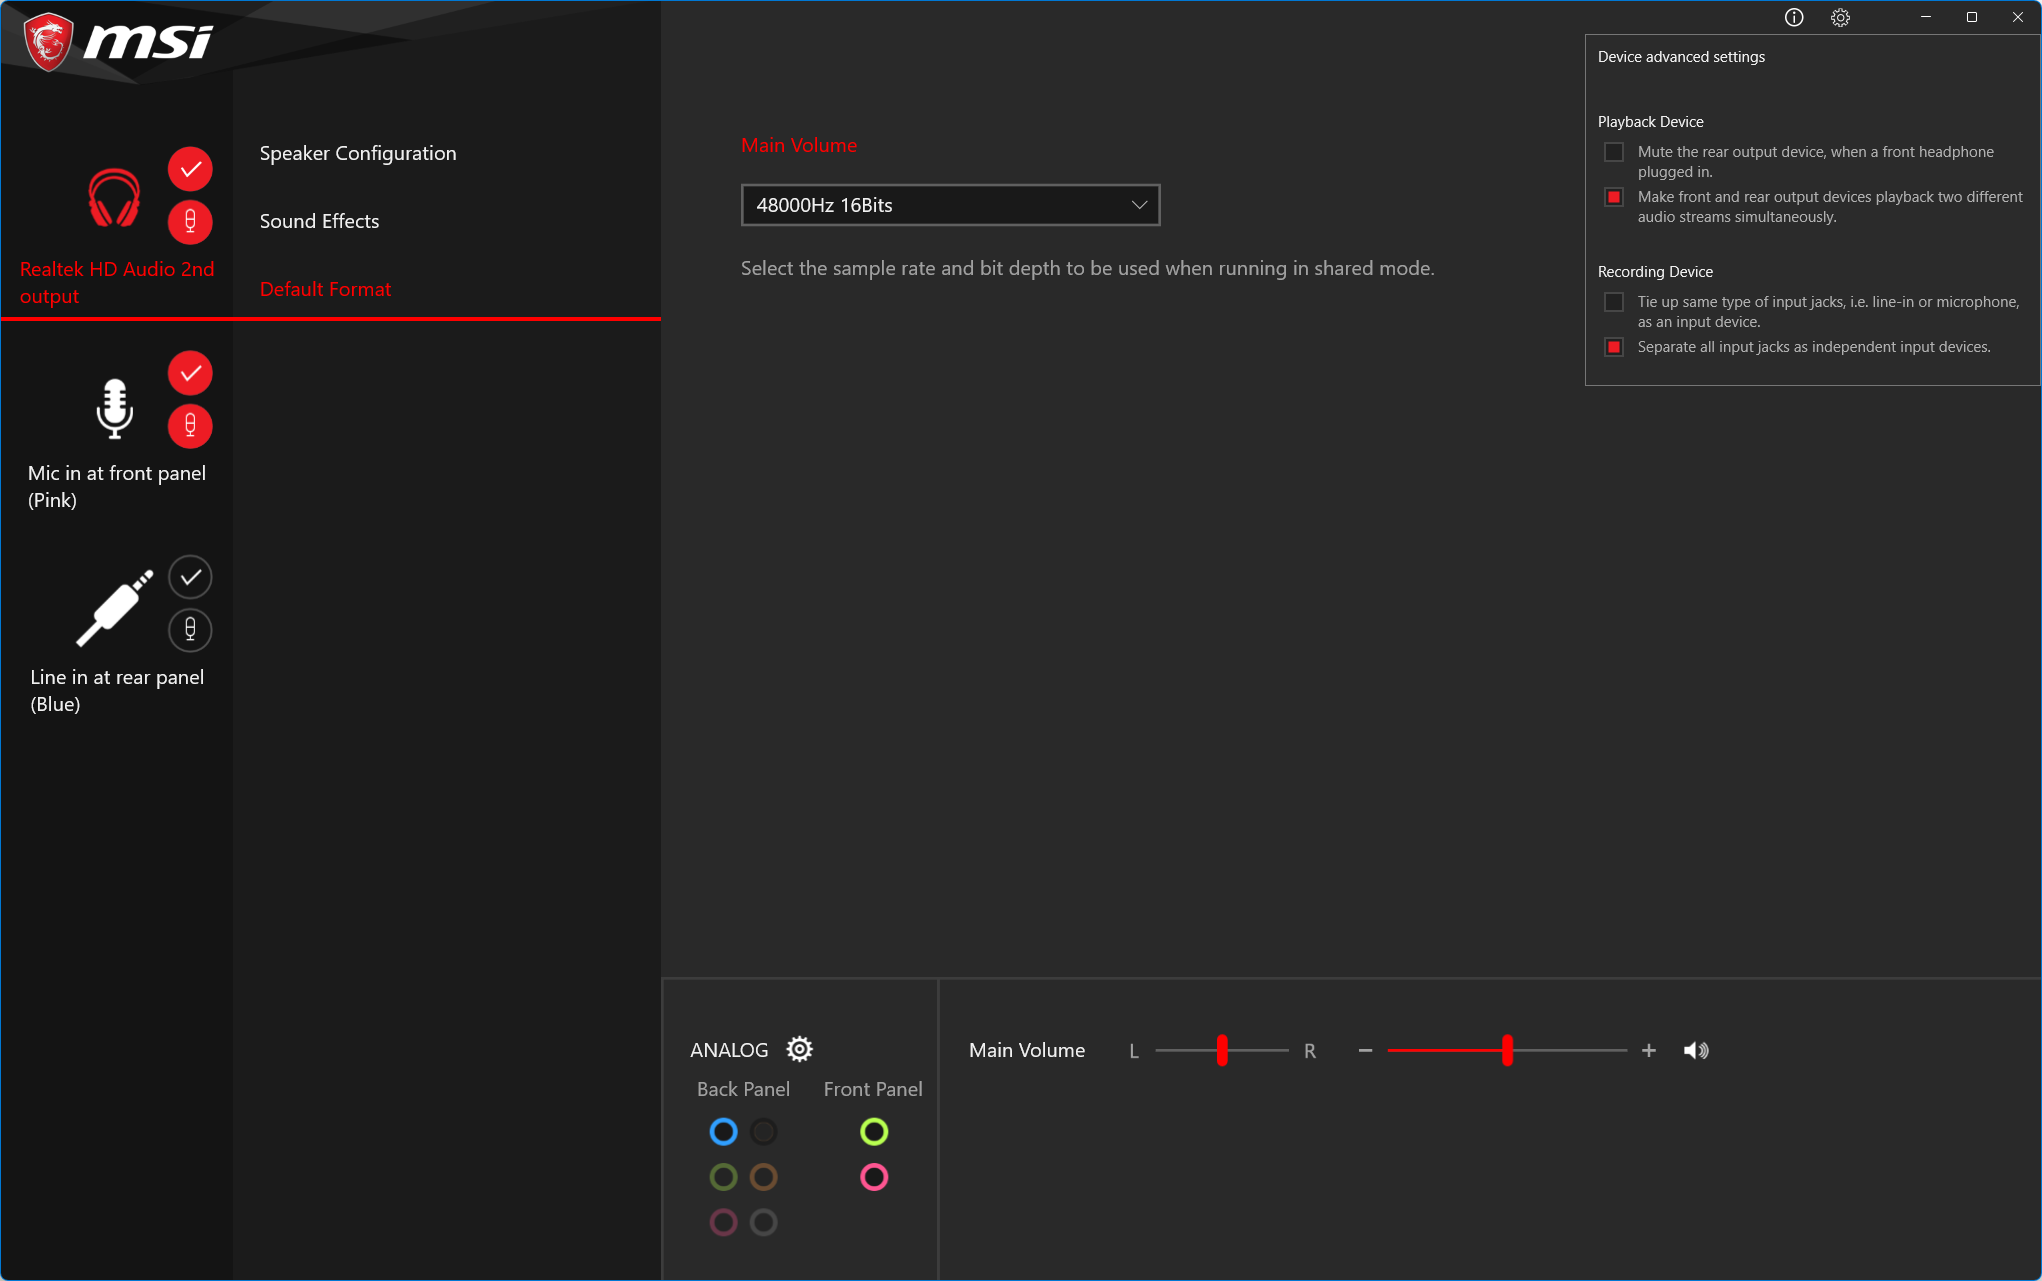
Task: Click the ANALOG connector settings gear
Action: tap(799, 1049)
